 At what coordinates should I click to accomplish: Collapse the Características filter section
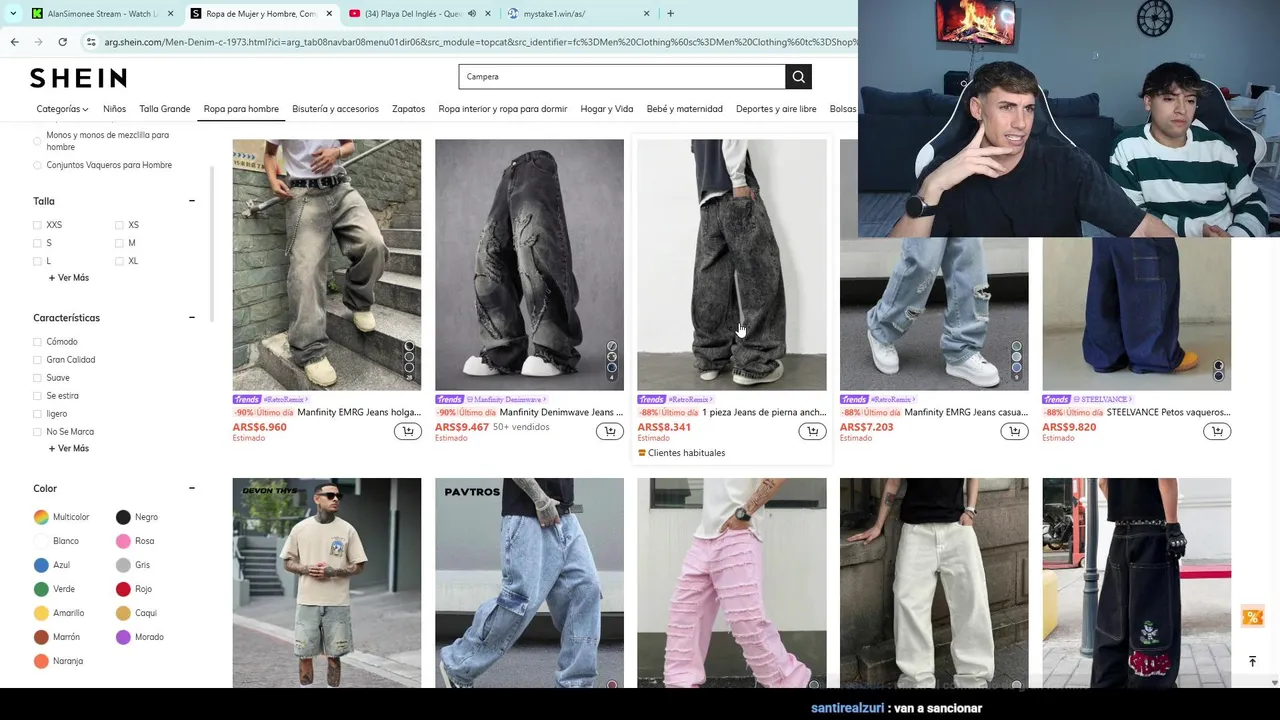[191, 318]
